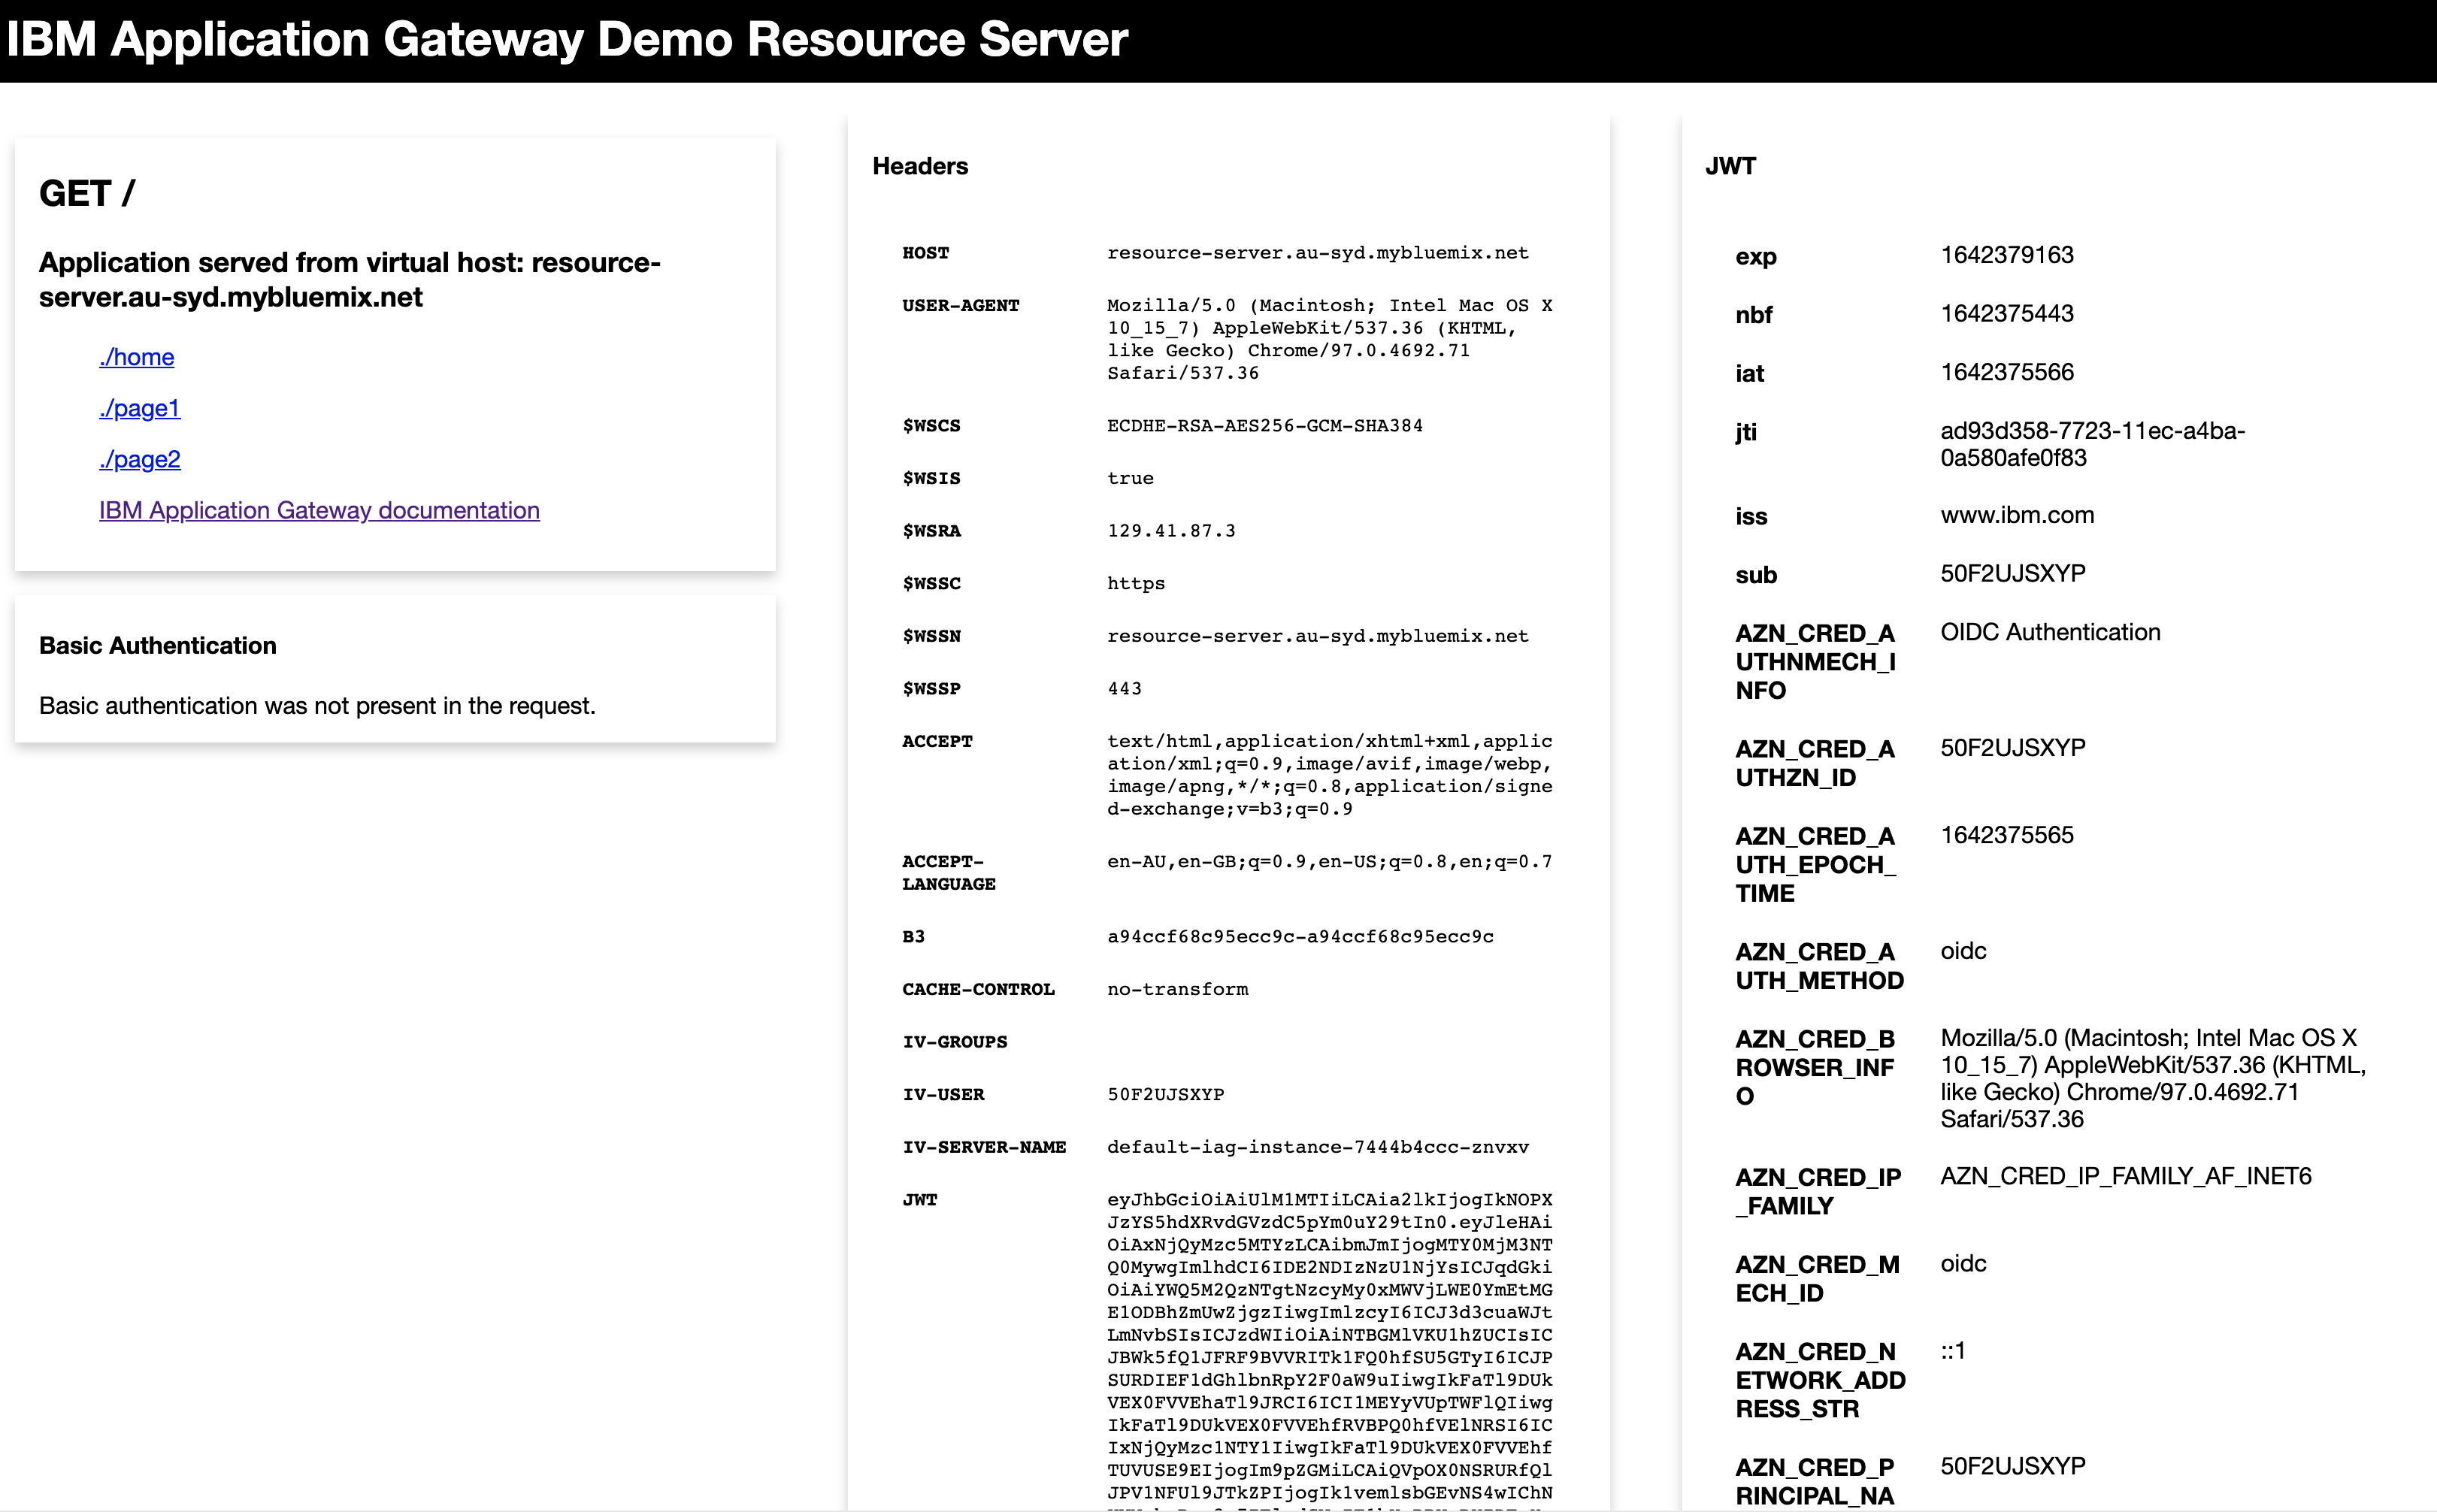Viewport: 2437px width, 1512px height.
Task: Click the $WSSC header name
Action: (931, 584)
